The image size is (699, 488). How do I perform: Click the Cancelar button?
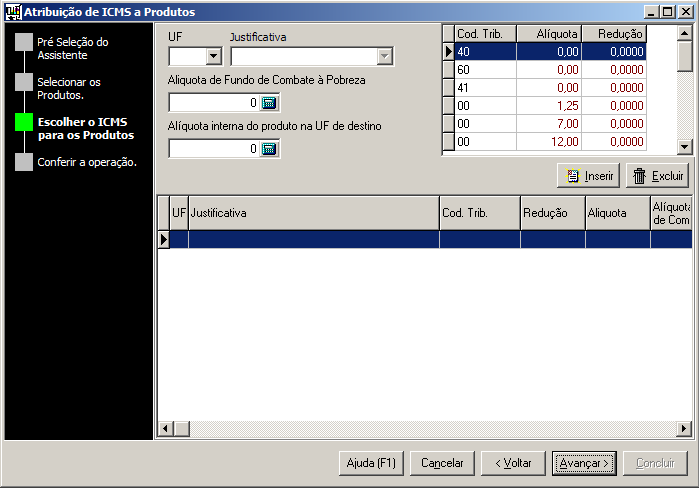tap(442, 463)
